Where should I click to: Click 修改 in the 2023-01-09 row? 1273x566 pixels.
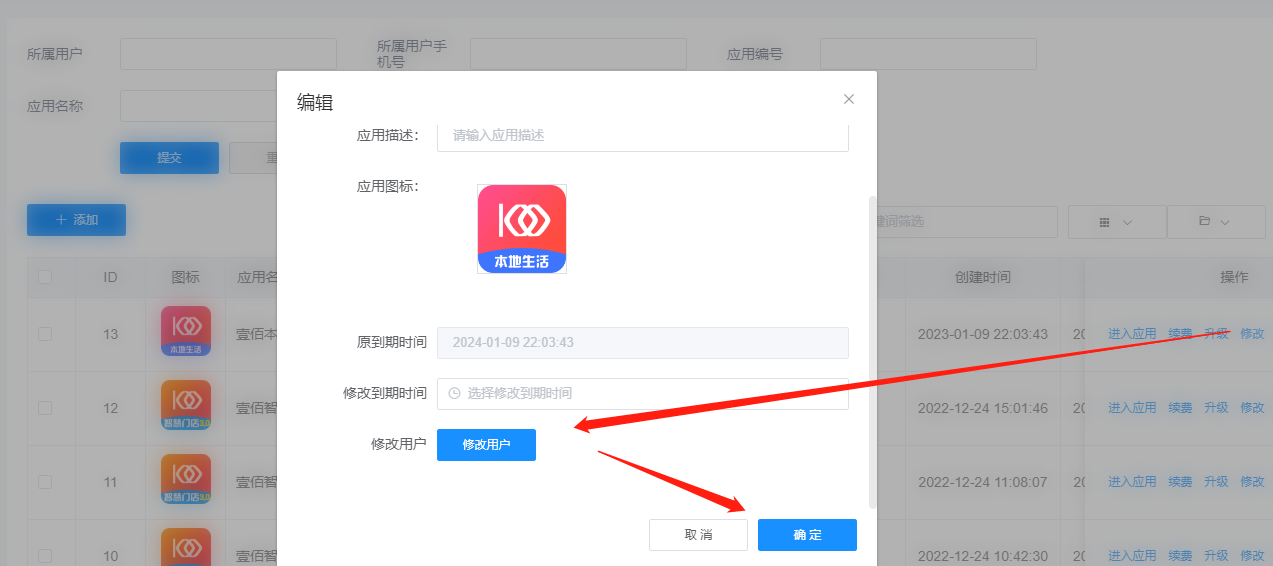(x=1252, y=334)
